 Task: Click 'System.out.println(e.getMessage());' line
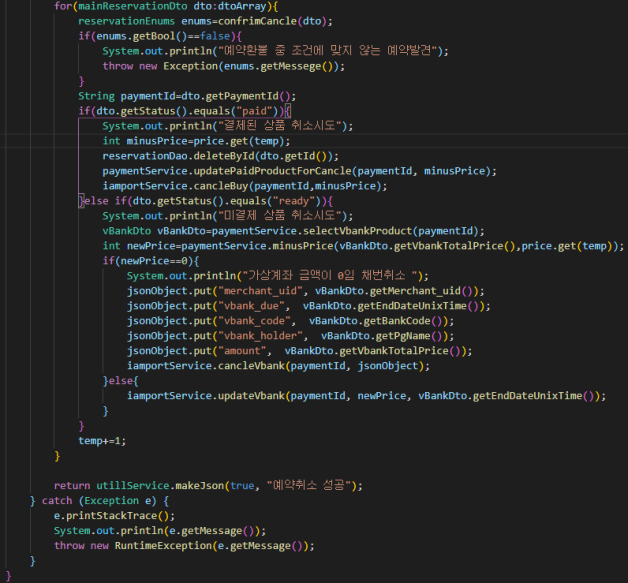pos(160,531)
